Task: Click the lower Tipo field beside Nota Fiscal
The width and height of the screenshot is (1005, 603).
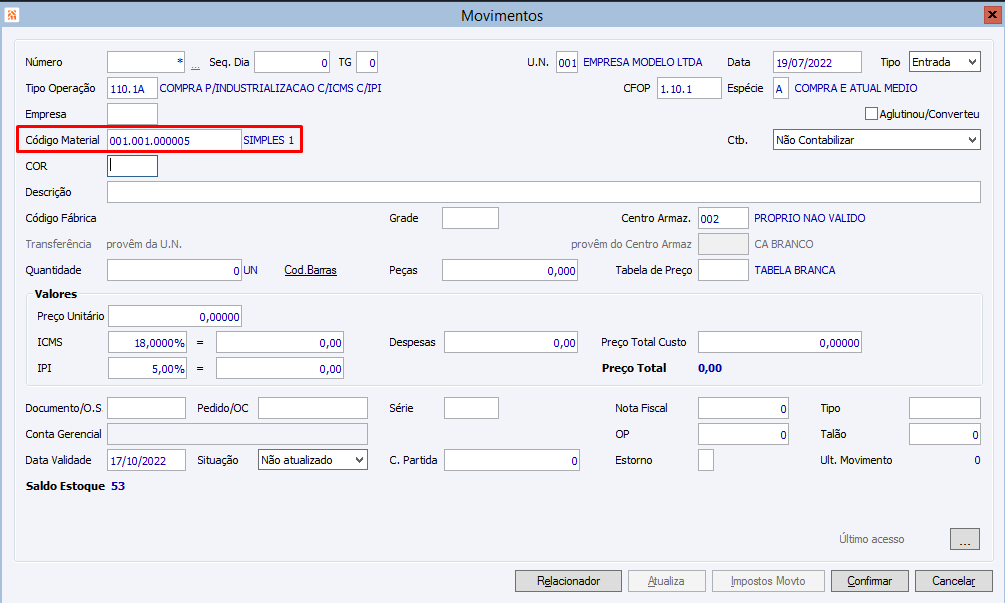Action: pyautogui.click(x=945, y=408)
